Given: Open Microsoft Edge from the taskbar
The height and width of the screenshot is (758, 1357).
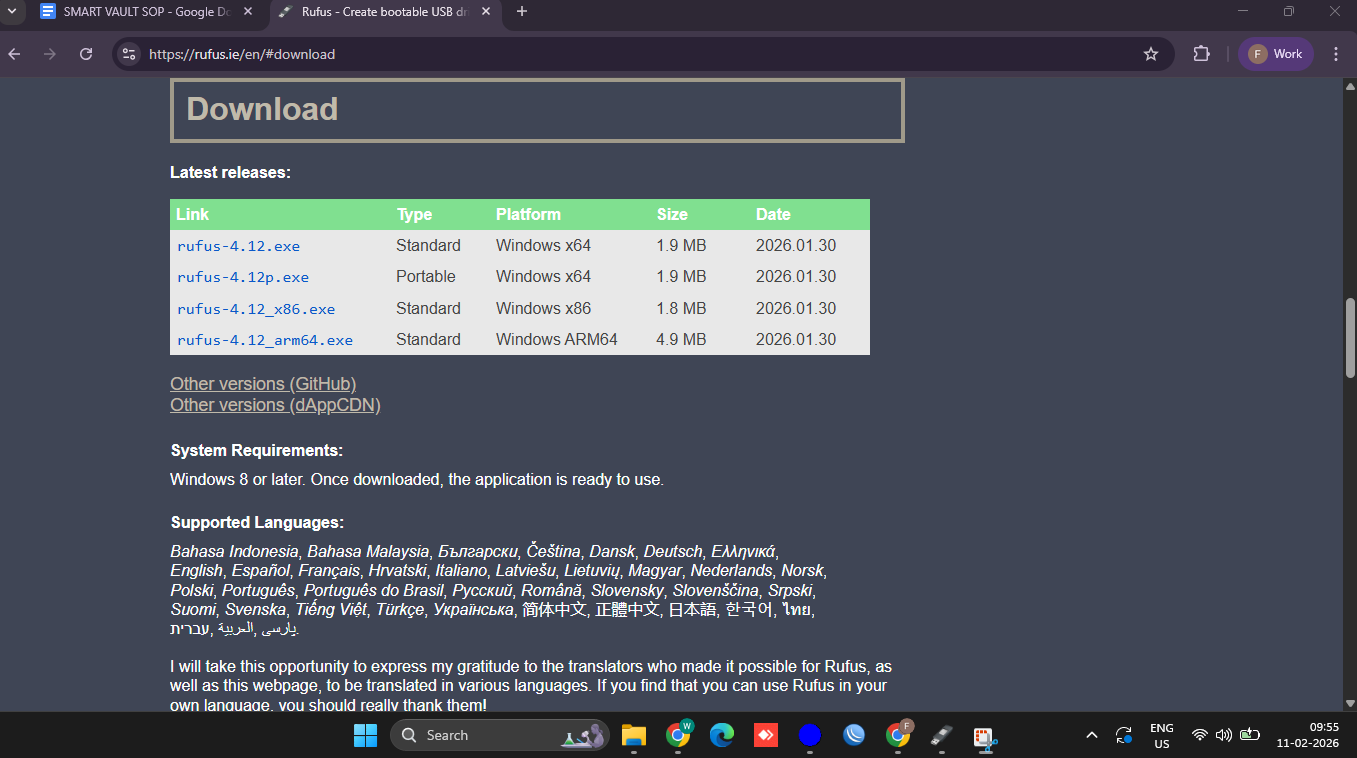Looking at the screenshot, I should (x=722, y=735).
